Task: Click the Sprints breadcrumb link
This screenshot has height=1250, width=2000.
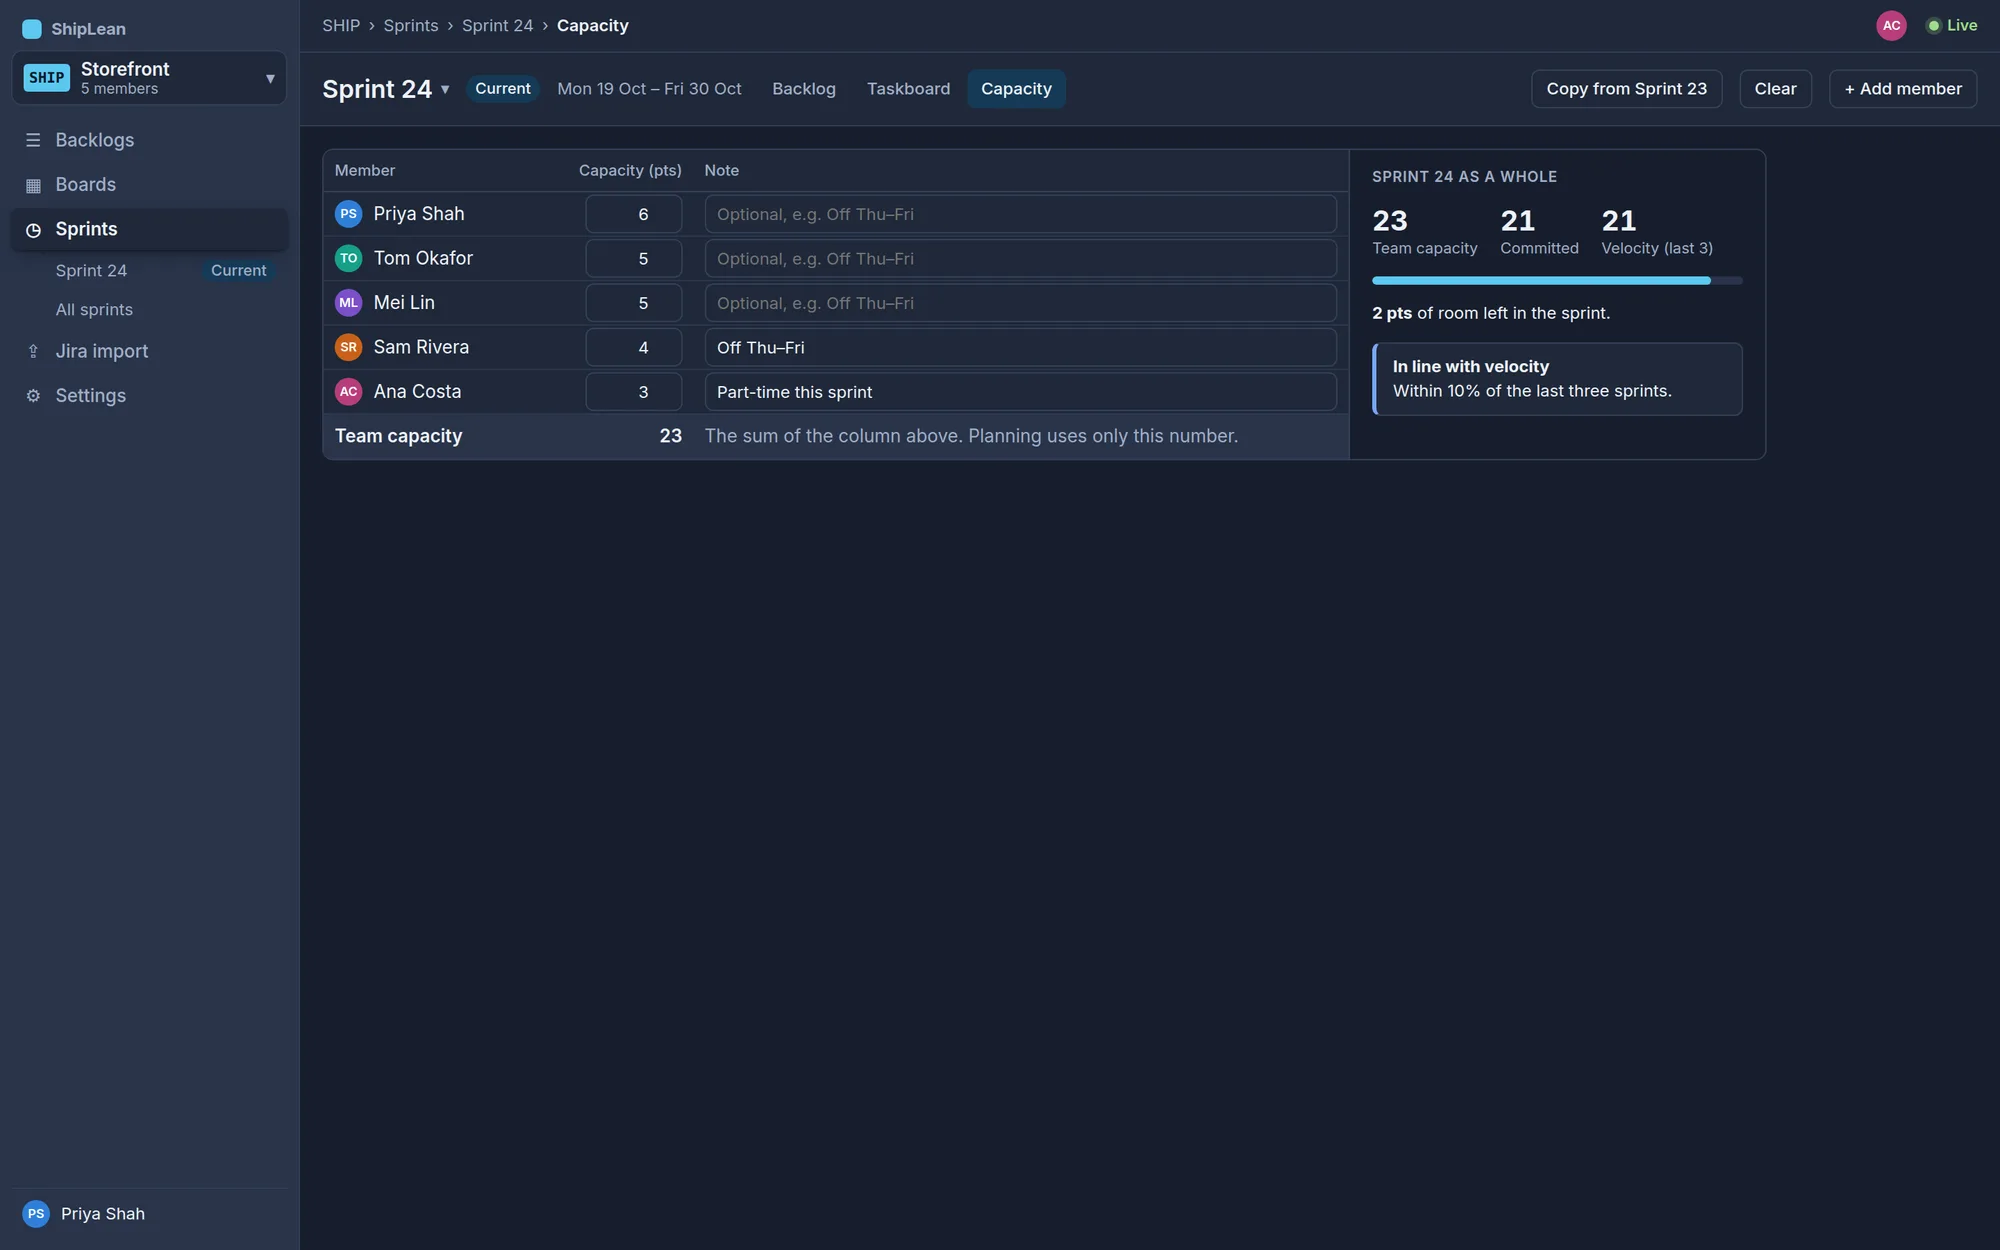Action: click(x=411, y=26)
